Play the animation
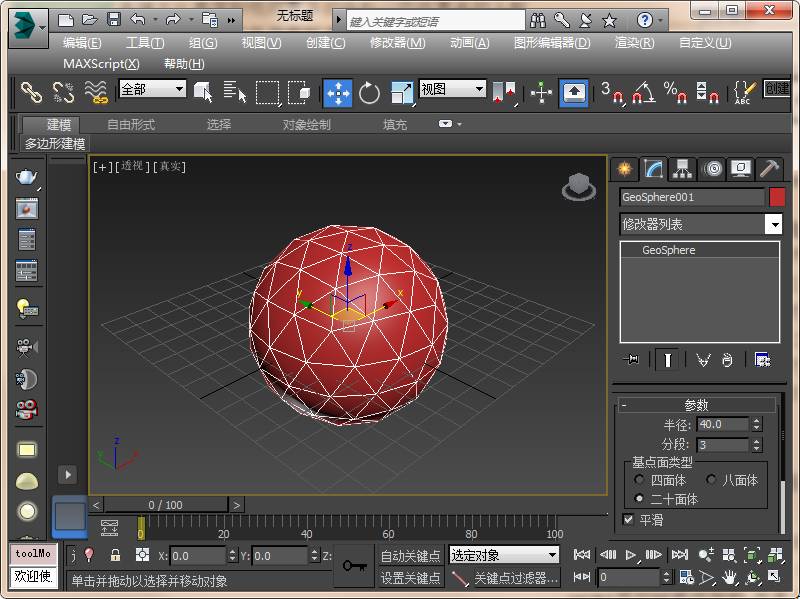 coord(631,555)
